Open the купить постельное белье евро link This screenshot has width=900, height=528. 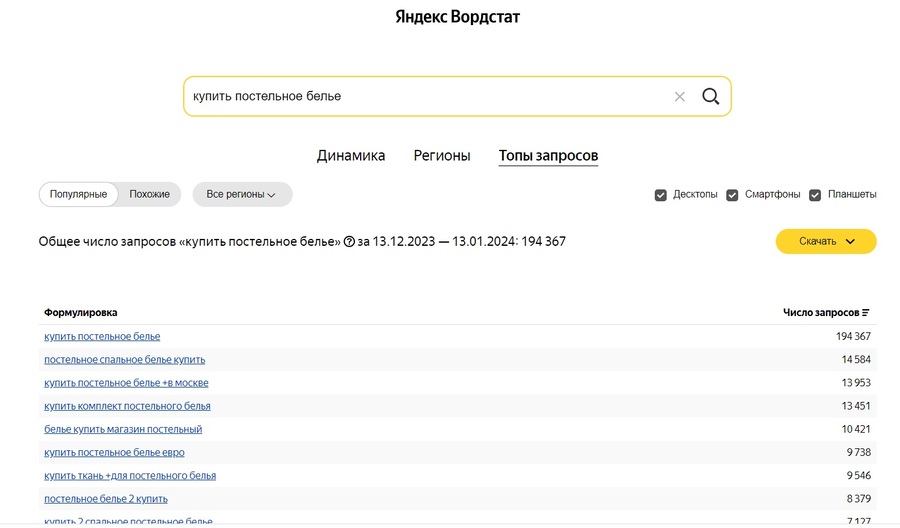tap(114, 452)
